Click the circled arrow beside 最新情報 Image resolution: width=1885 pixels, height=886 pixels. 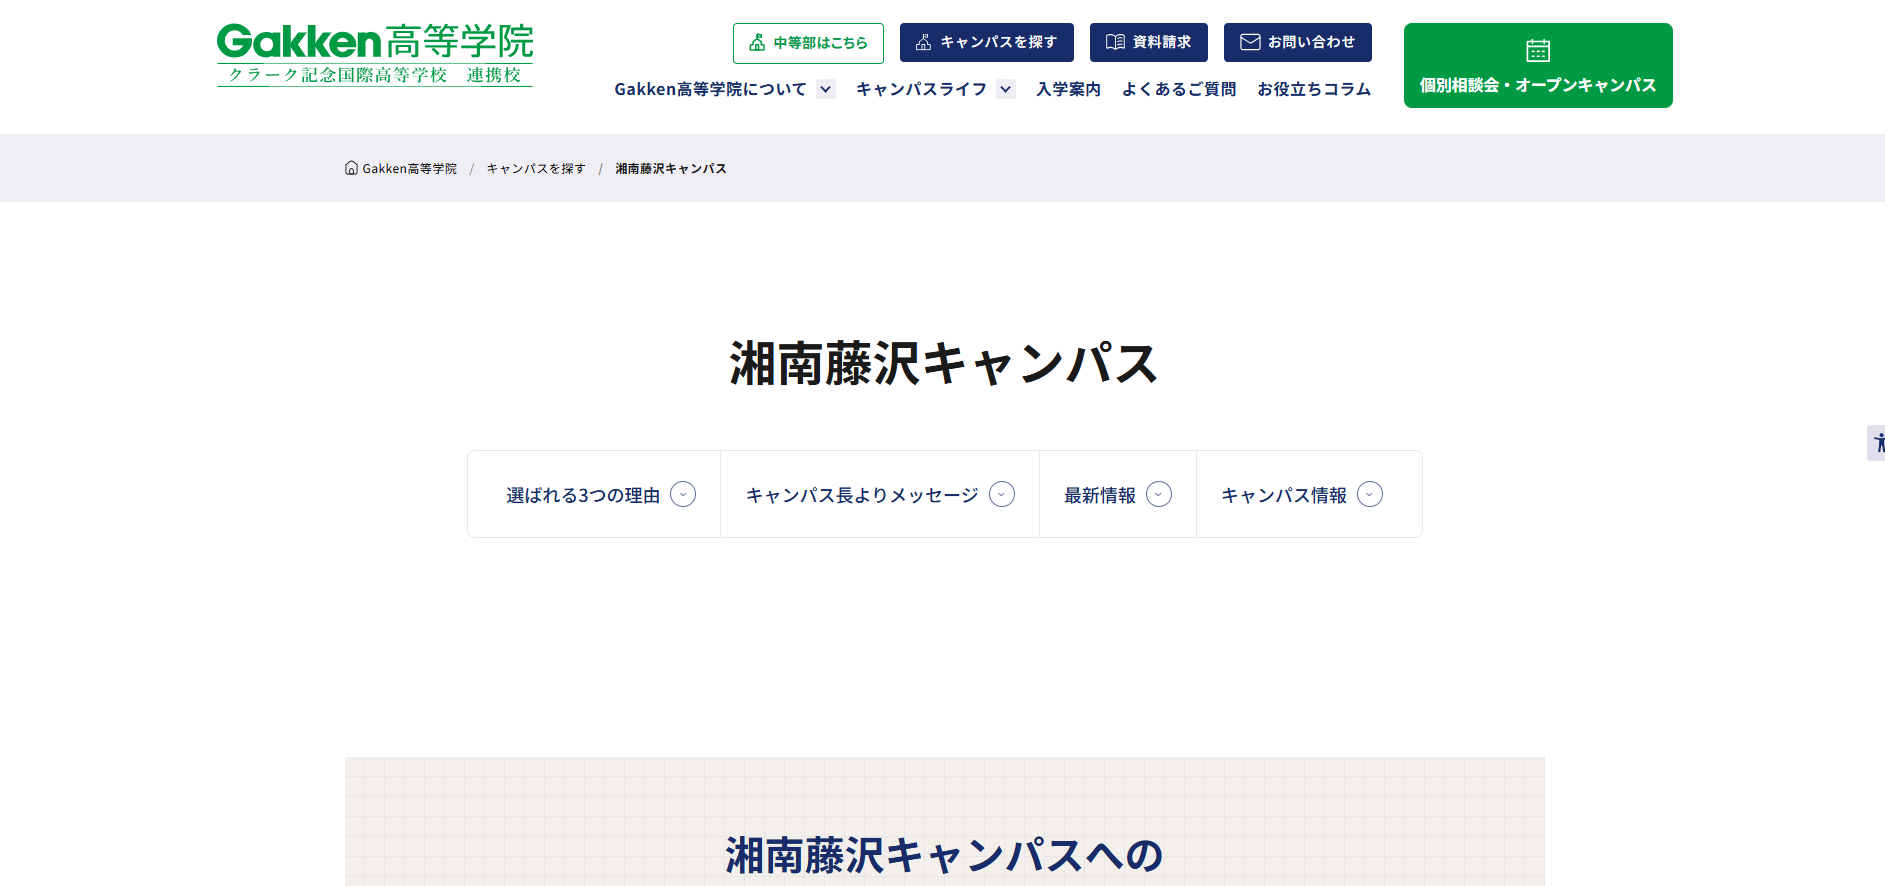(1159, 494)
